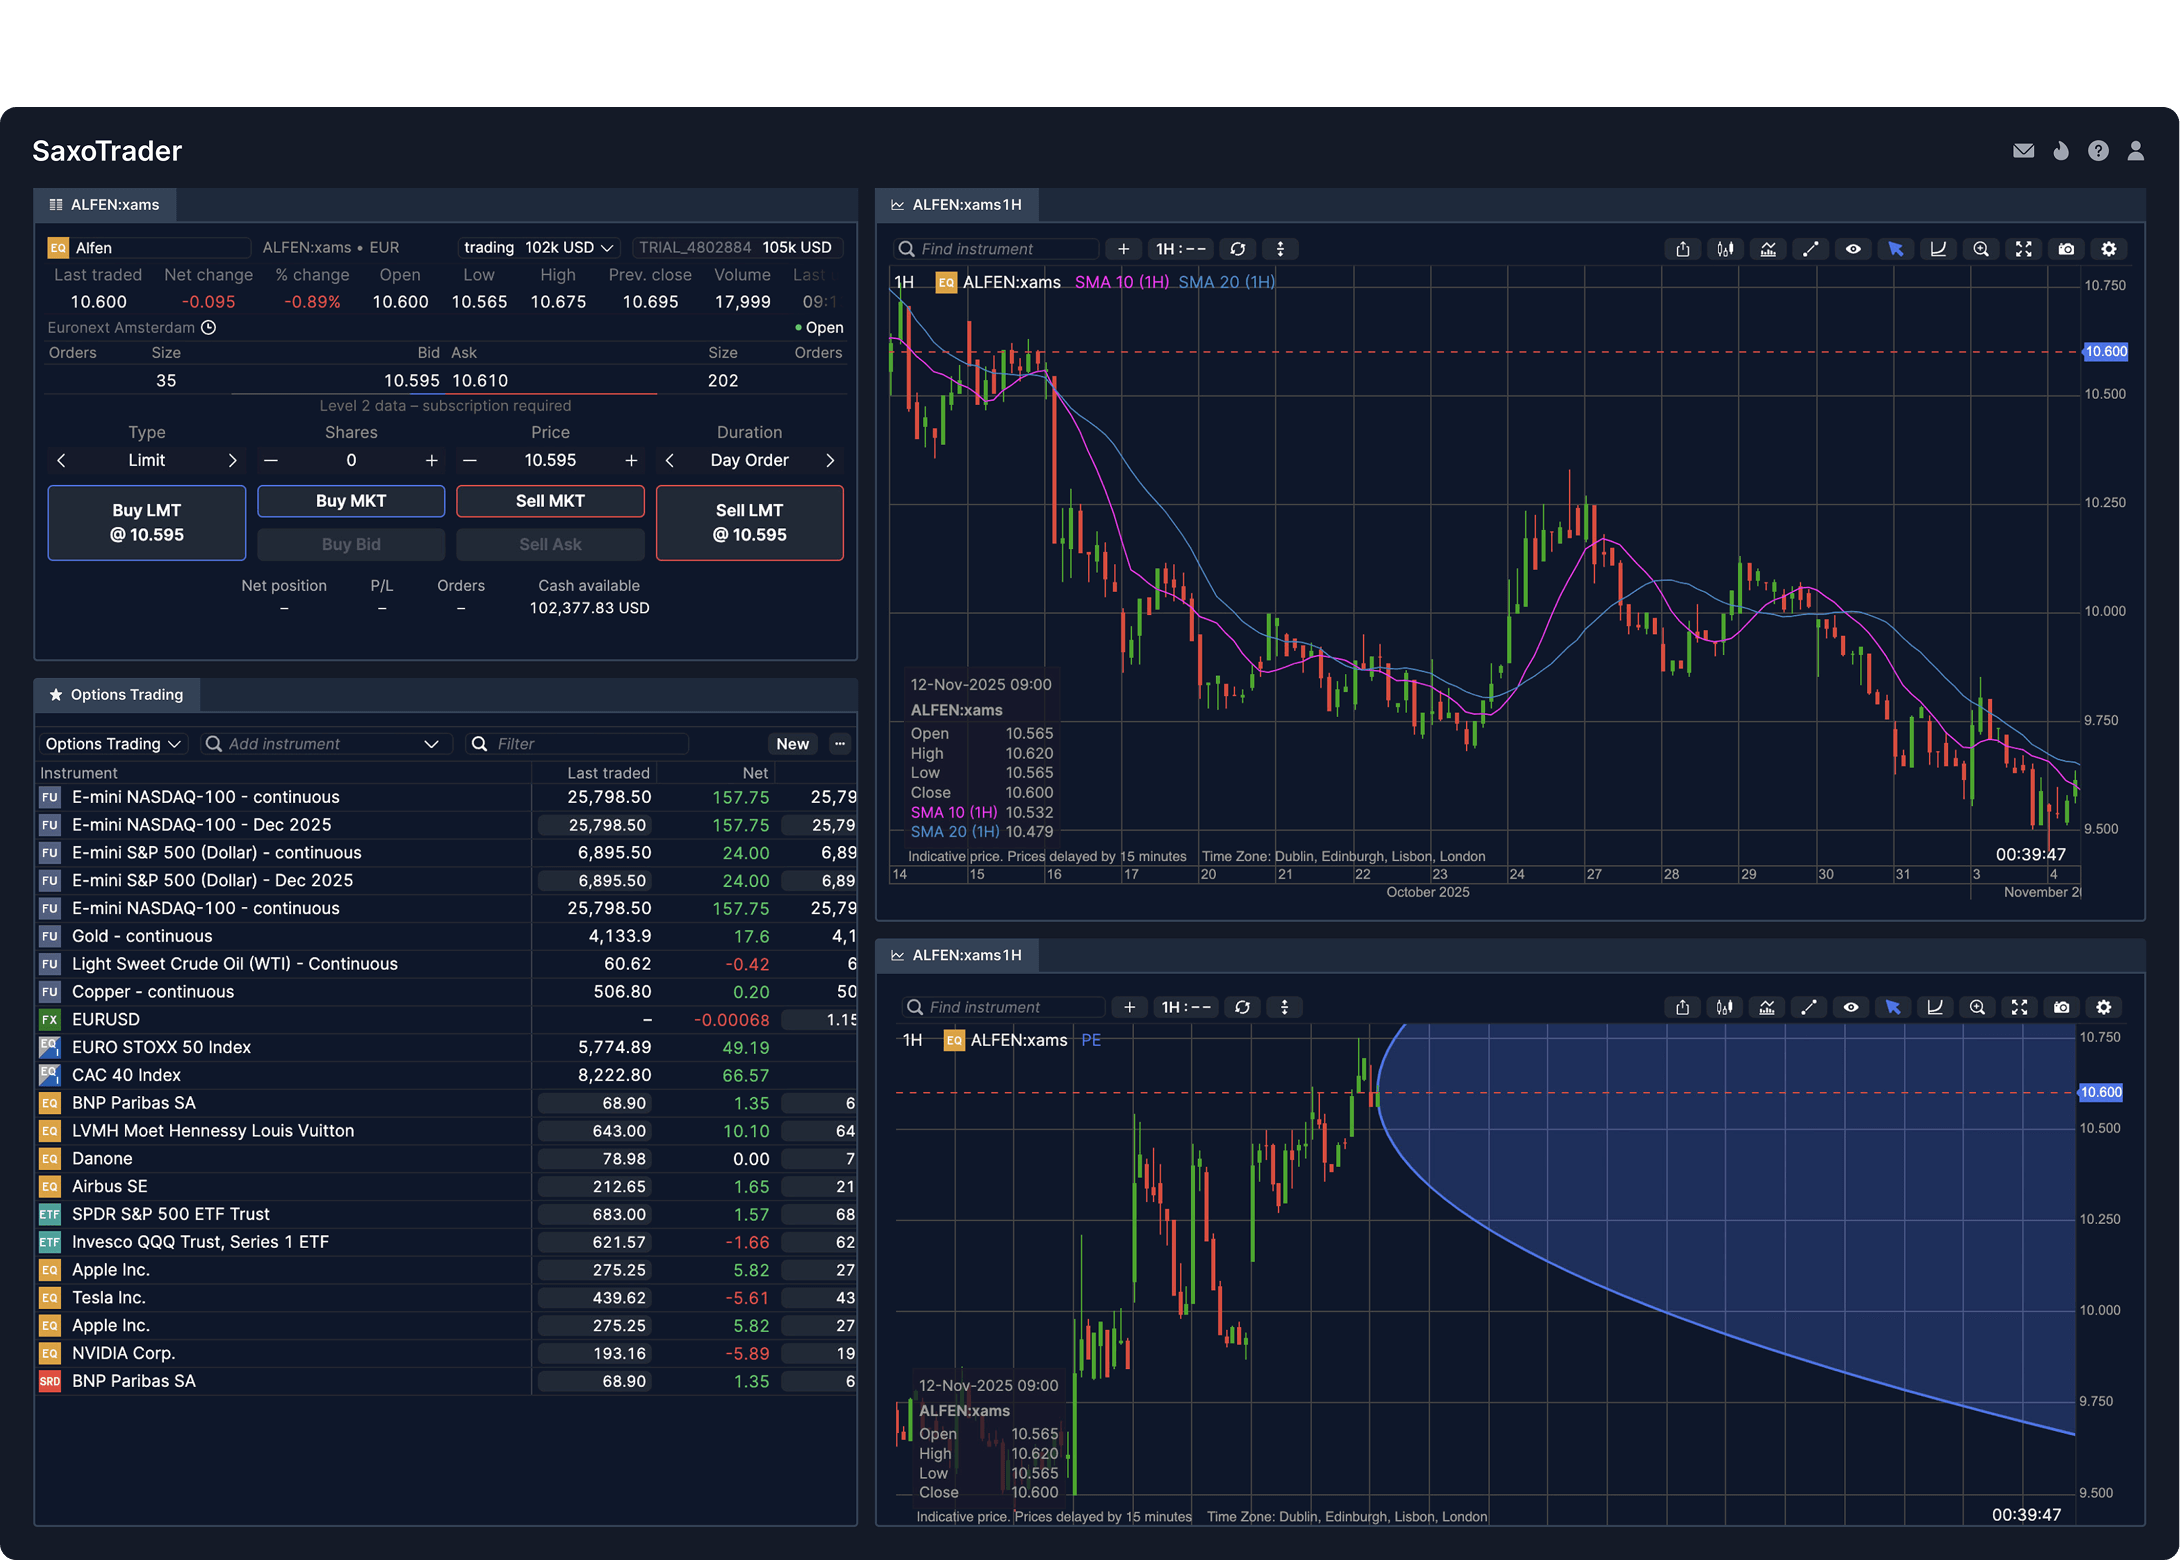This screenshot has height=1561, width=2180.
Task: Open the Options Trading watchlist selector
Action: [112, 743]
